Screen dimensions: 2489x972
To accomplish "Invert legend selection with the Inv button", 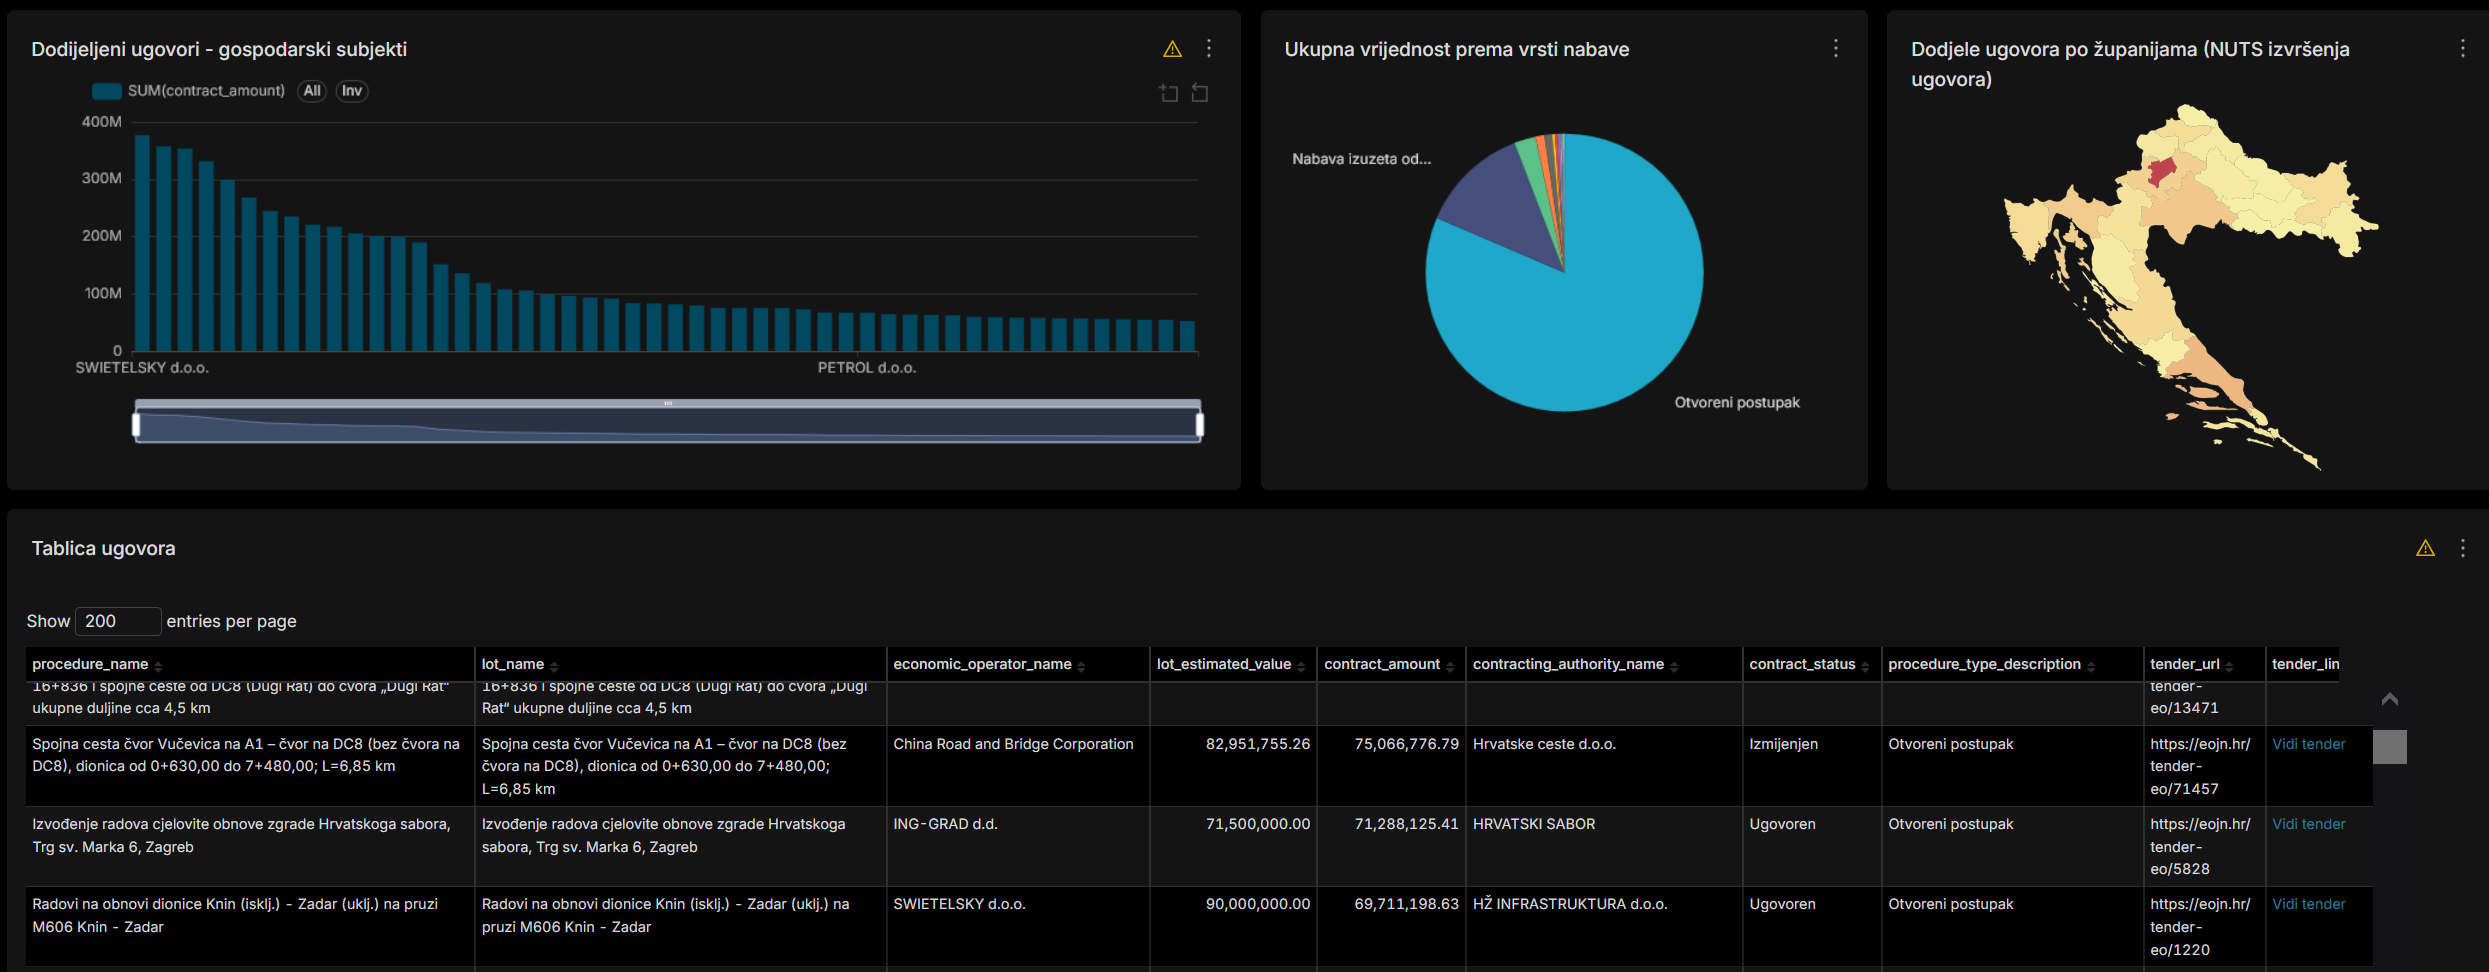I will tap(352, 91).
